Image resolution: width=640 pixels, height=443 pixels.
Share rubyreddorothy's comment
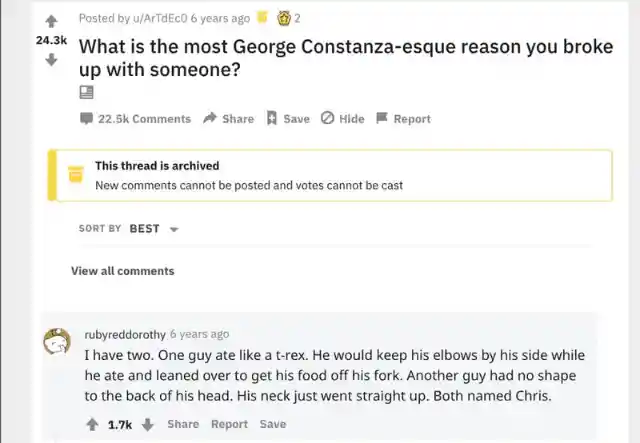point(183,424)
